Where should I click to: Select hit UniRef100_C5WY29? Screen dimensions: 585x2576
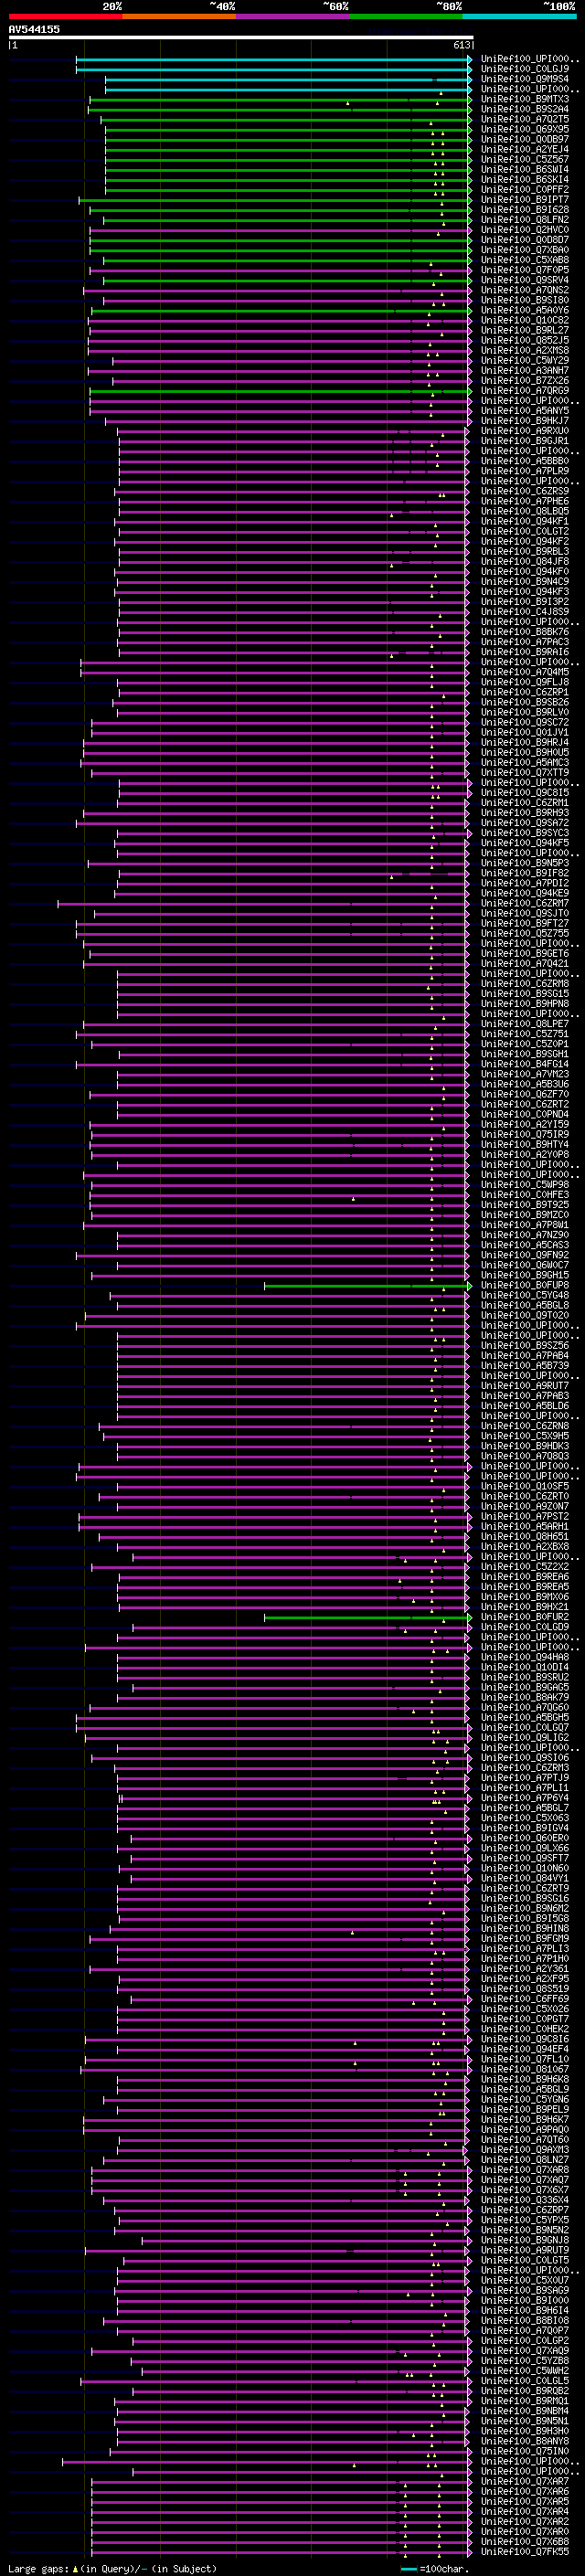(x=525, y=360)
